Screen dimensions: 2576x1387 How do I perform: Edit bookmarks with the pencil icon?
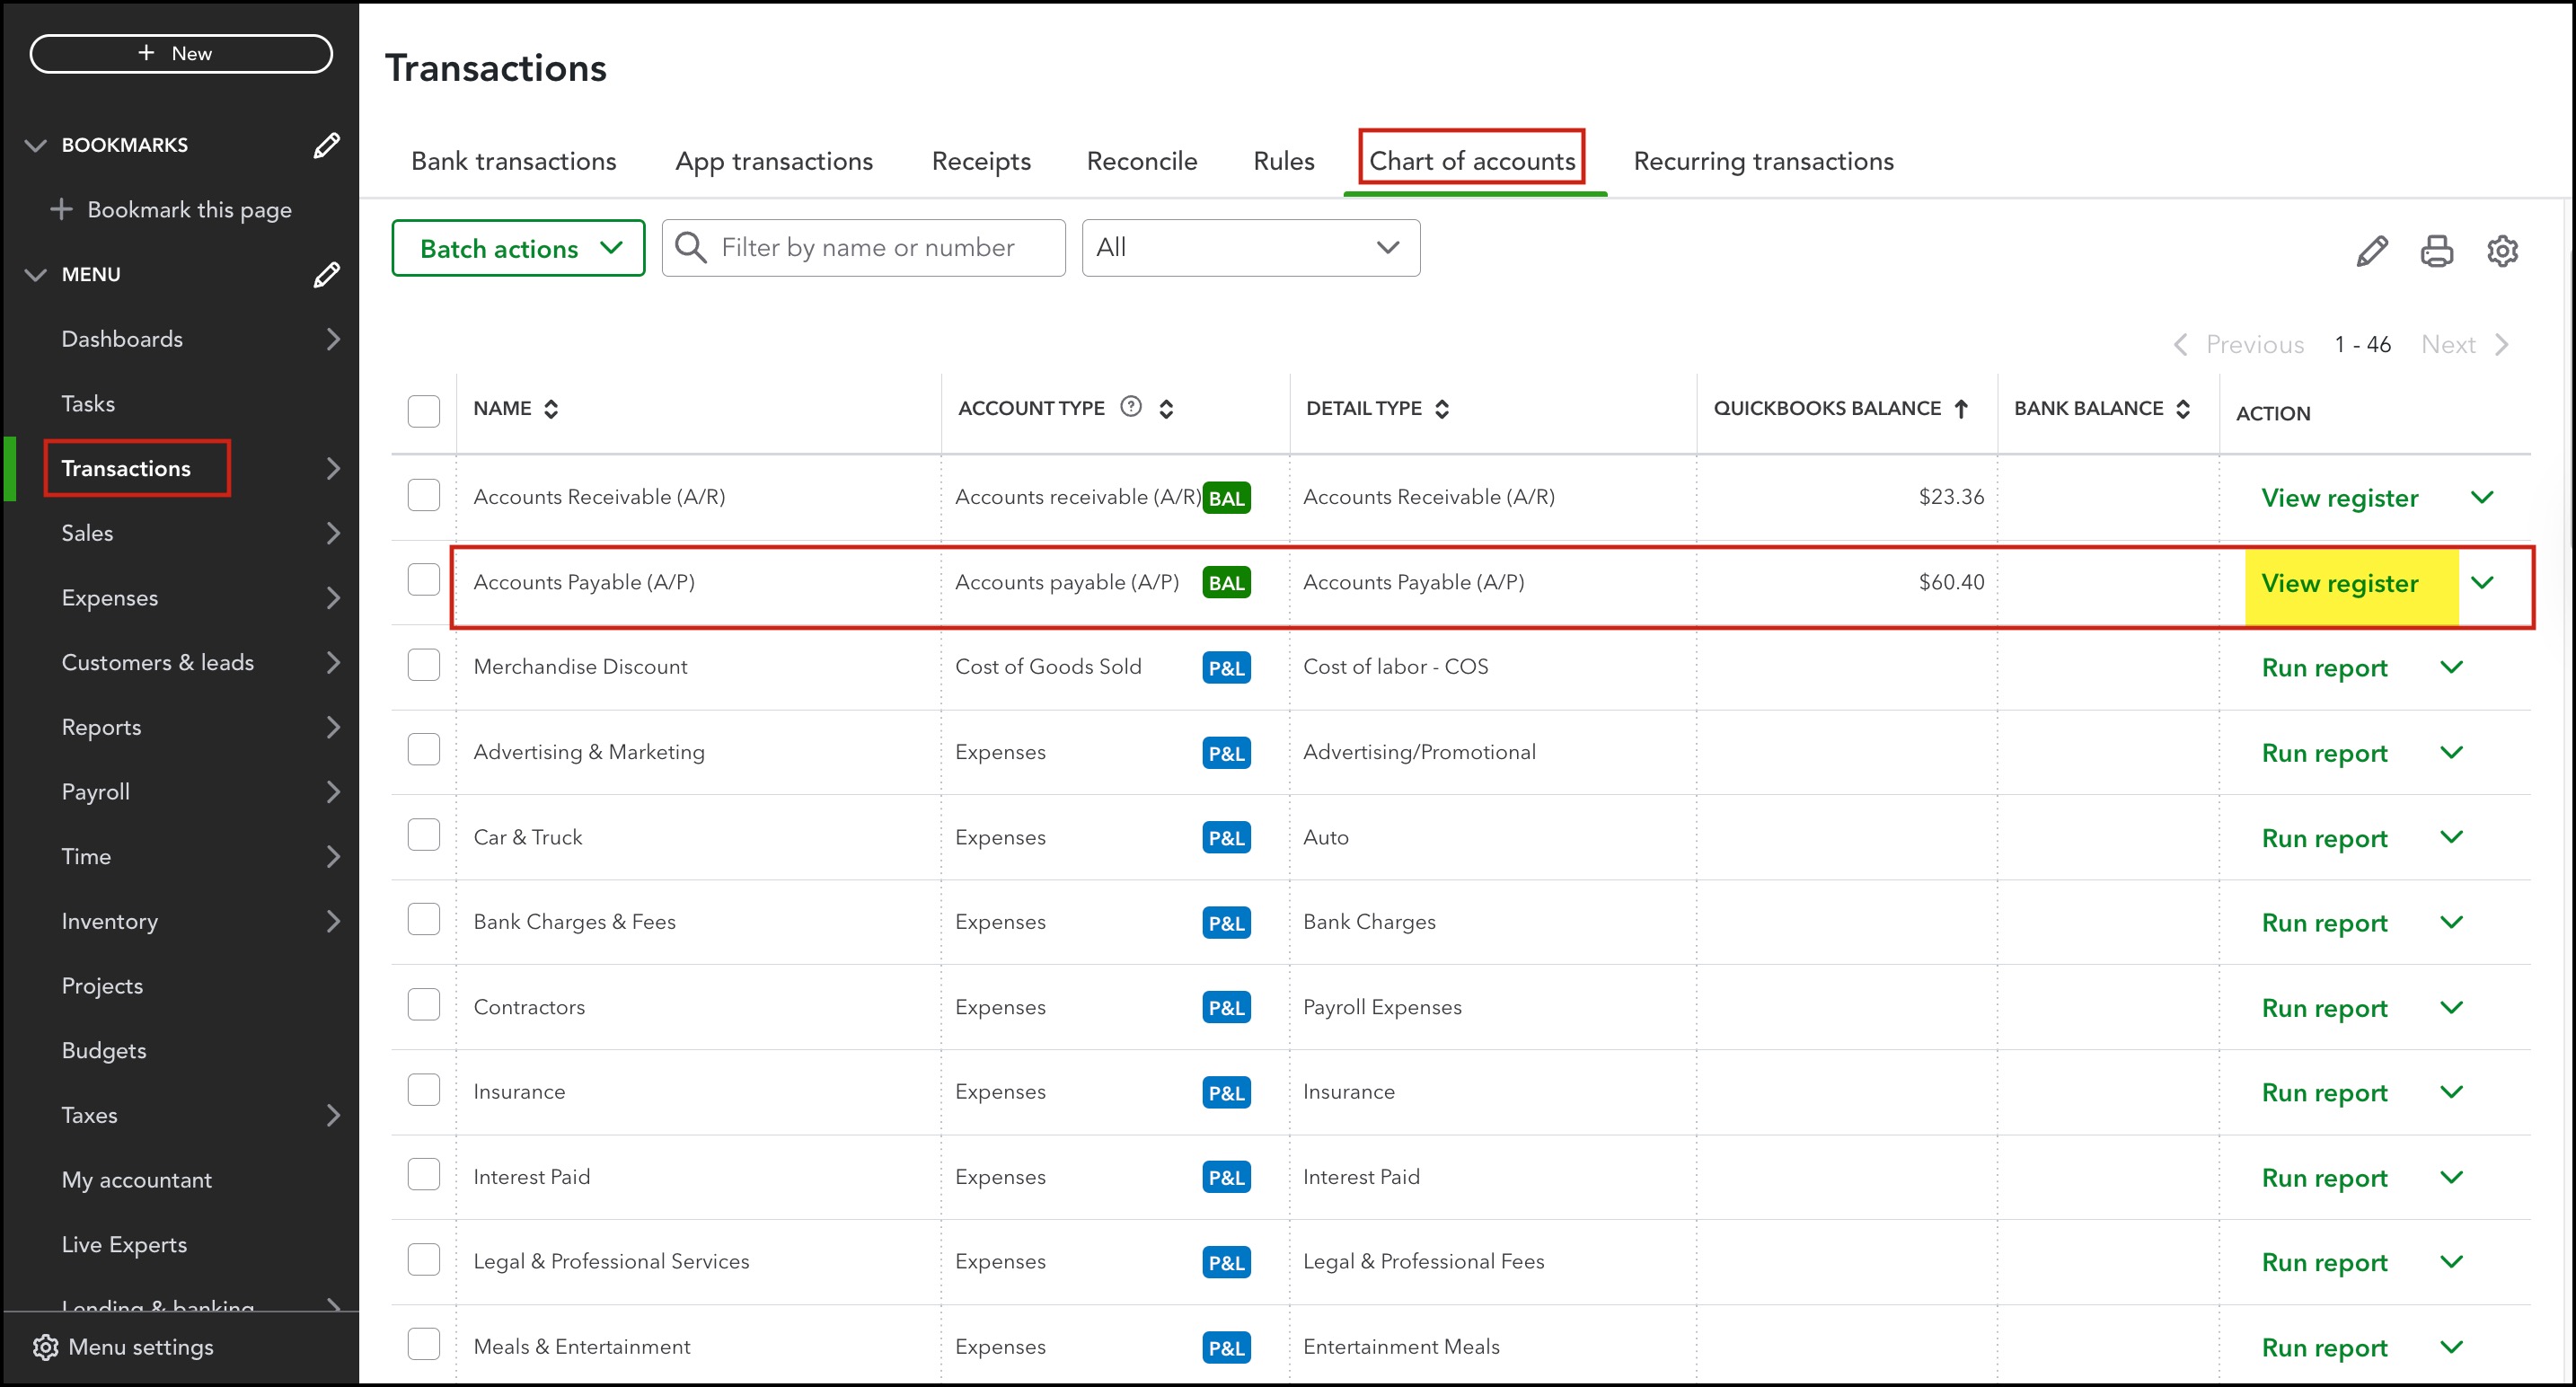(x=326, y=145)
